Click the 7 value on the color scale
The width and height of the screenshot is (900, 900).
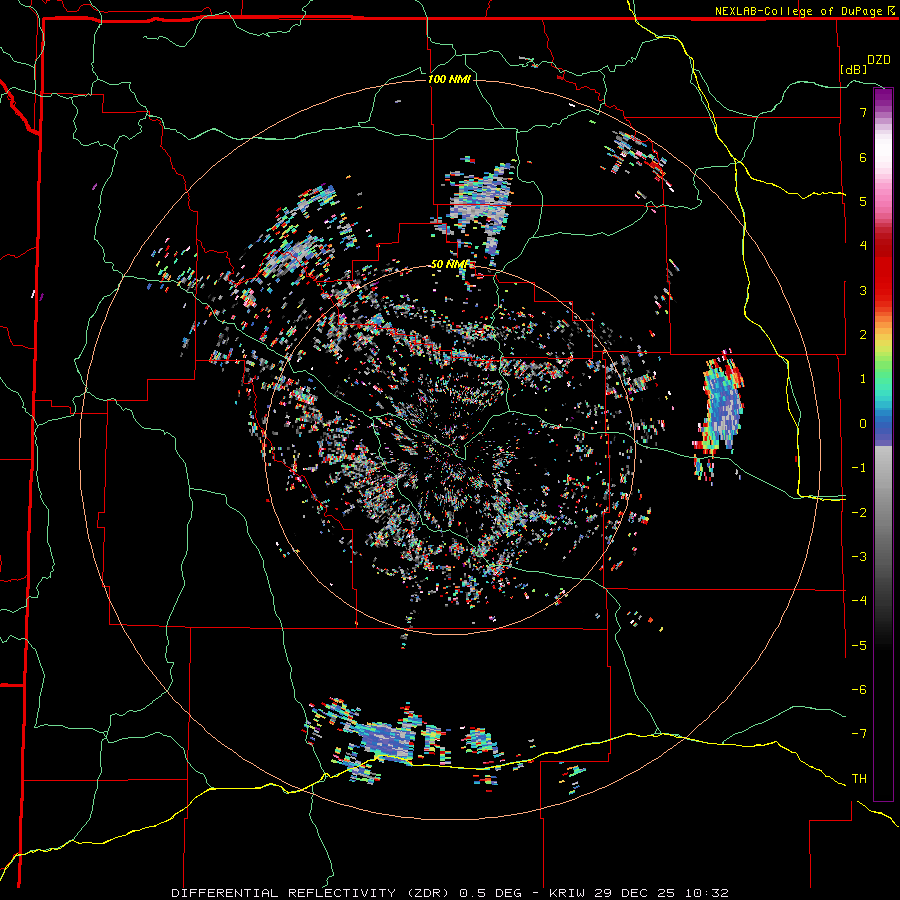863,112
